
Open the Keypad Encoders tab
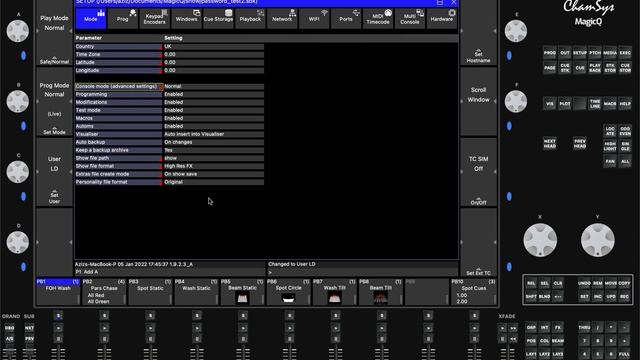[x=154, y=18]
